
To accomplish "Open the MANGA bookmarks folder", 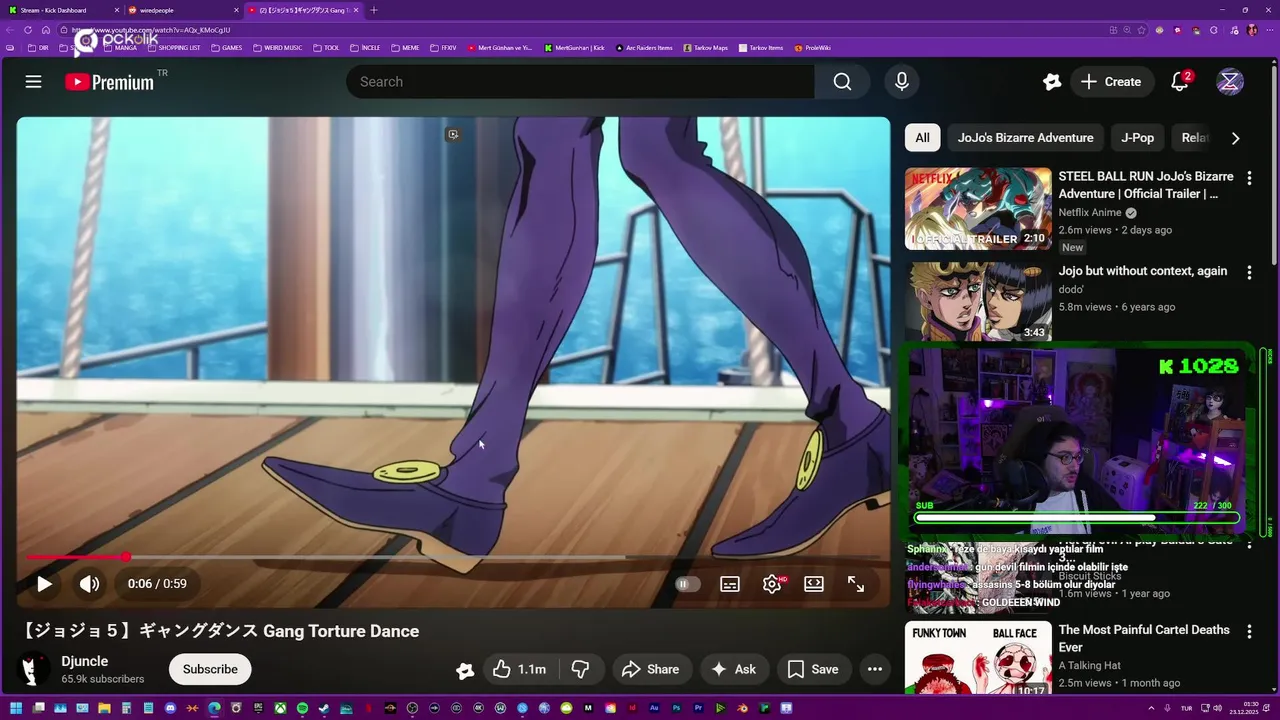I will point(119,47).
